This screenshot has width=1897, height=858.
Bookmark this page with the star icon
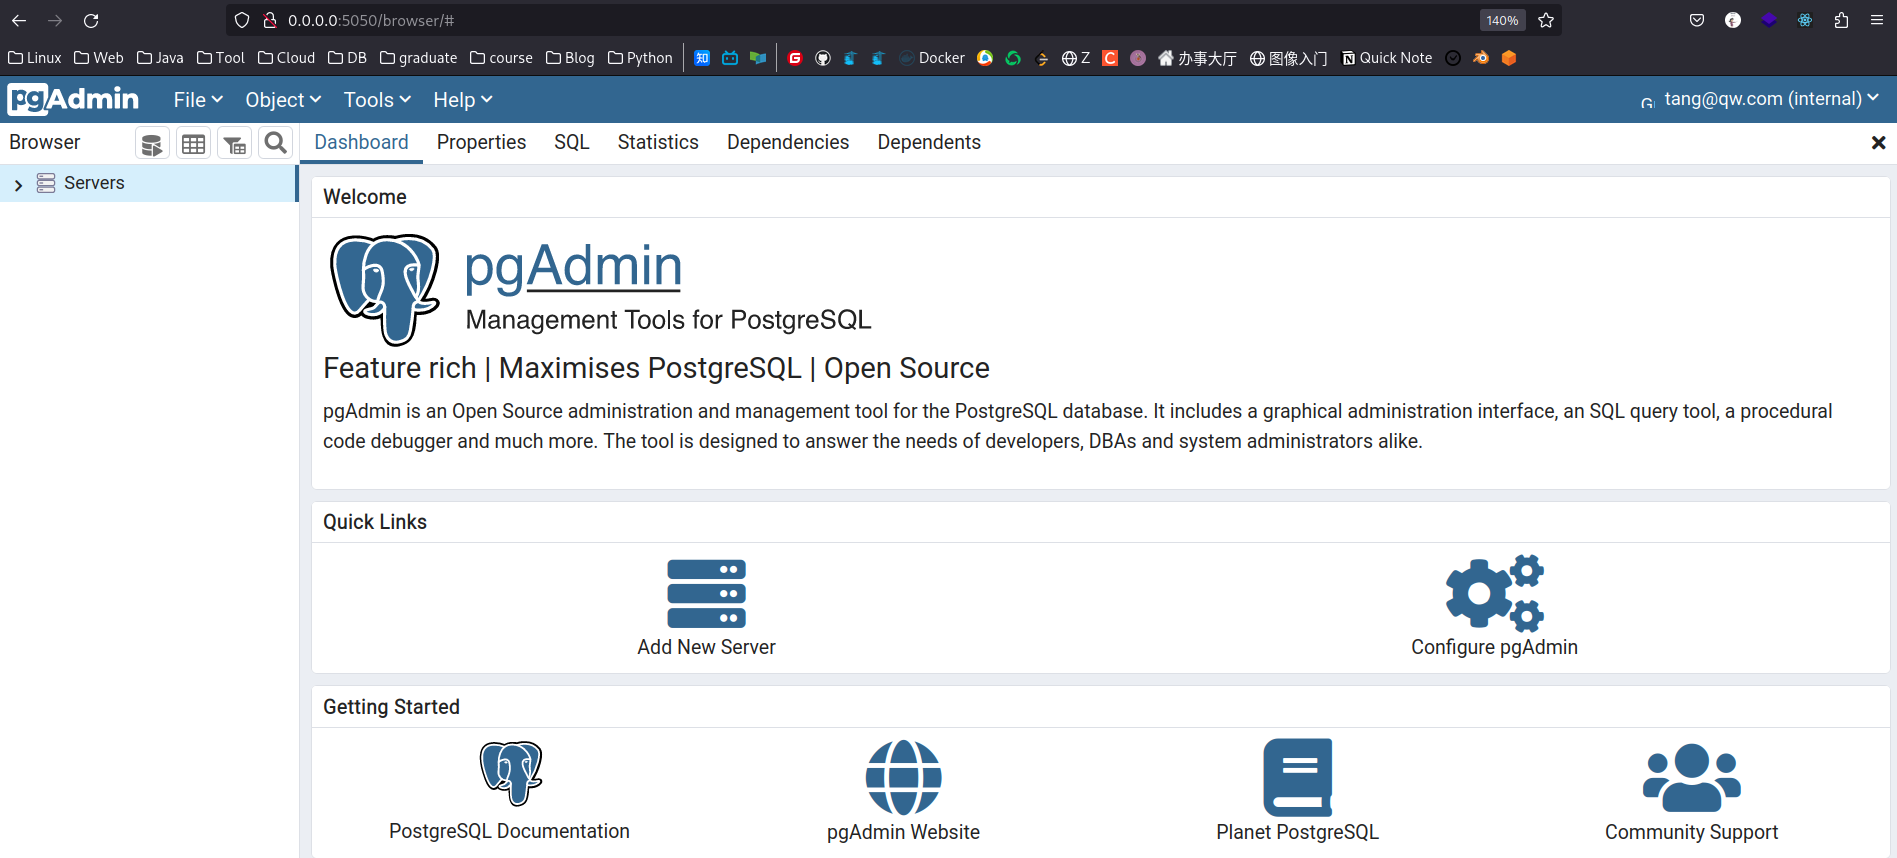1546,20
